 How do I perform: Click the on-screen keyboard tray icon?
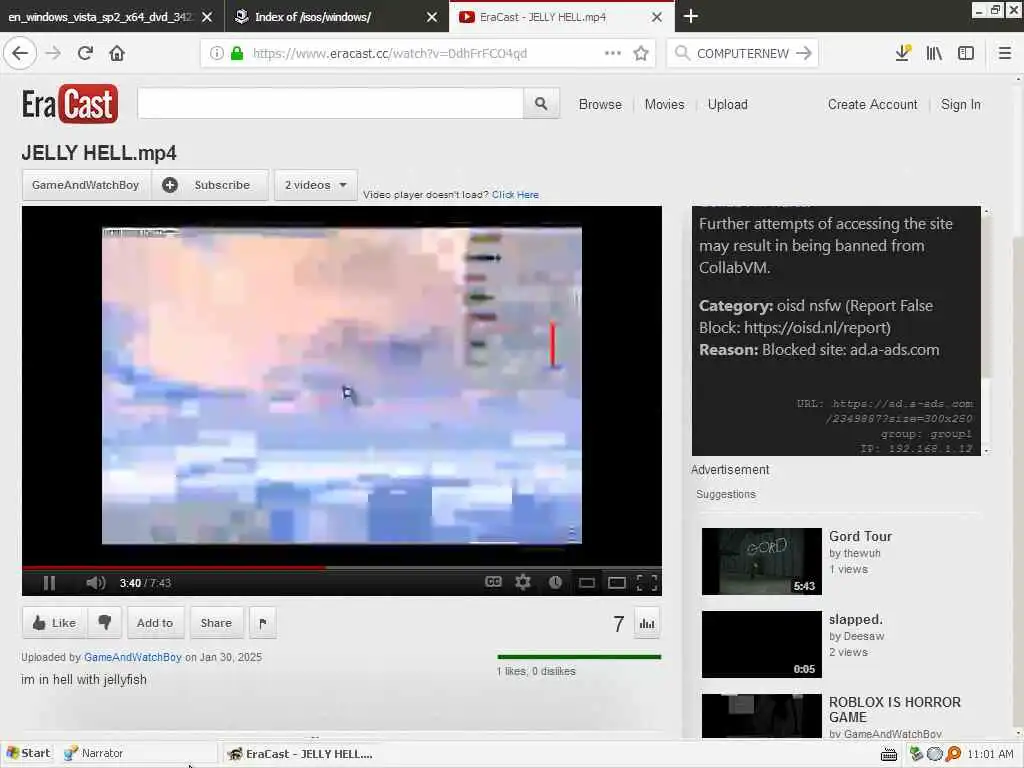(x=889, y=754)
